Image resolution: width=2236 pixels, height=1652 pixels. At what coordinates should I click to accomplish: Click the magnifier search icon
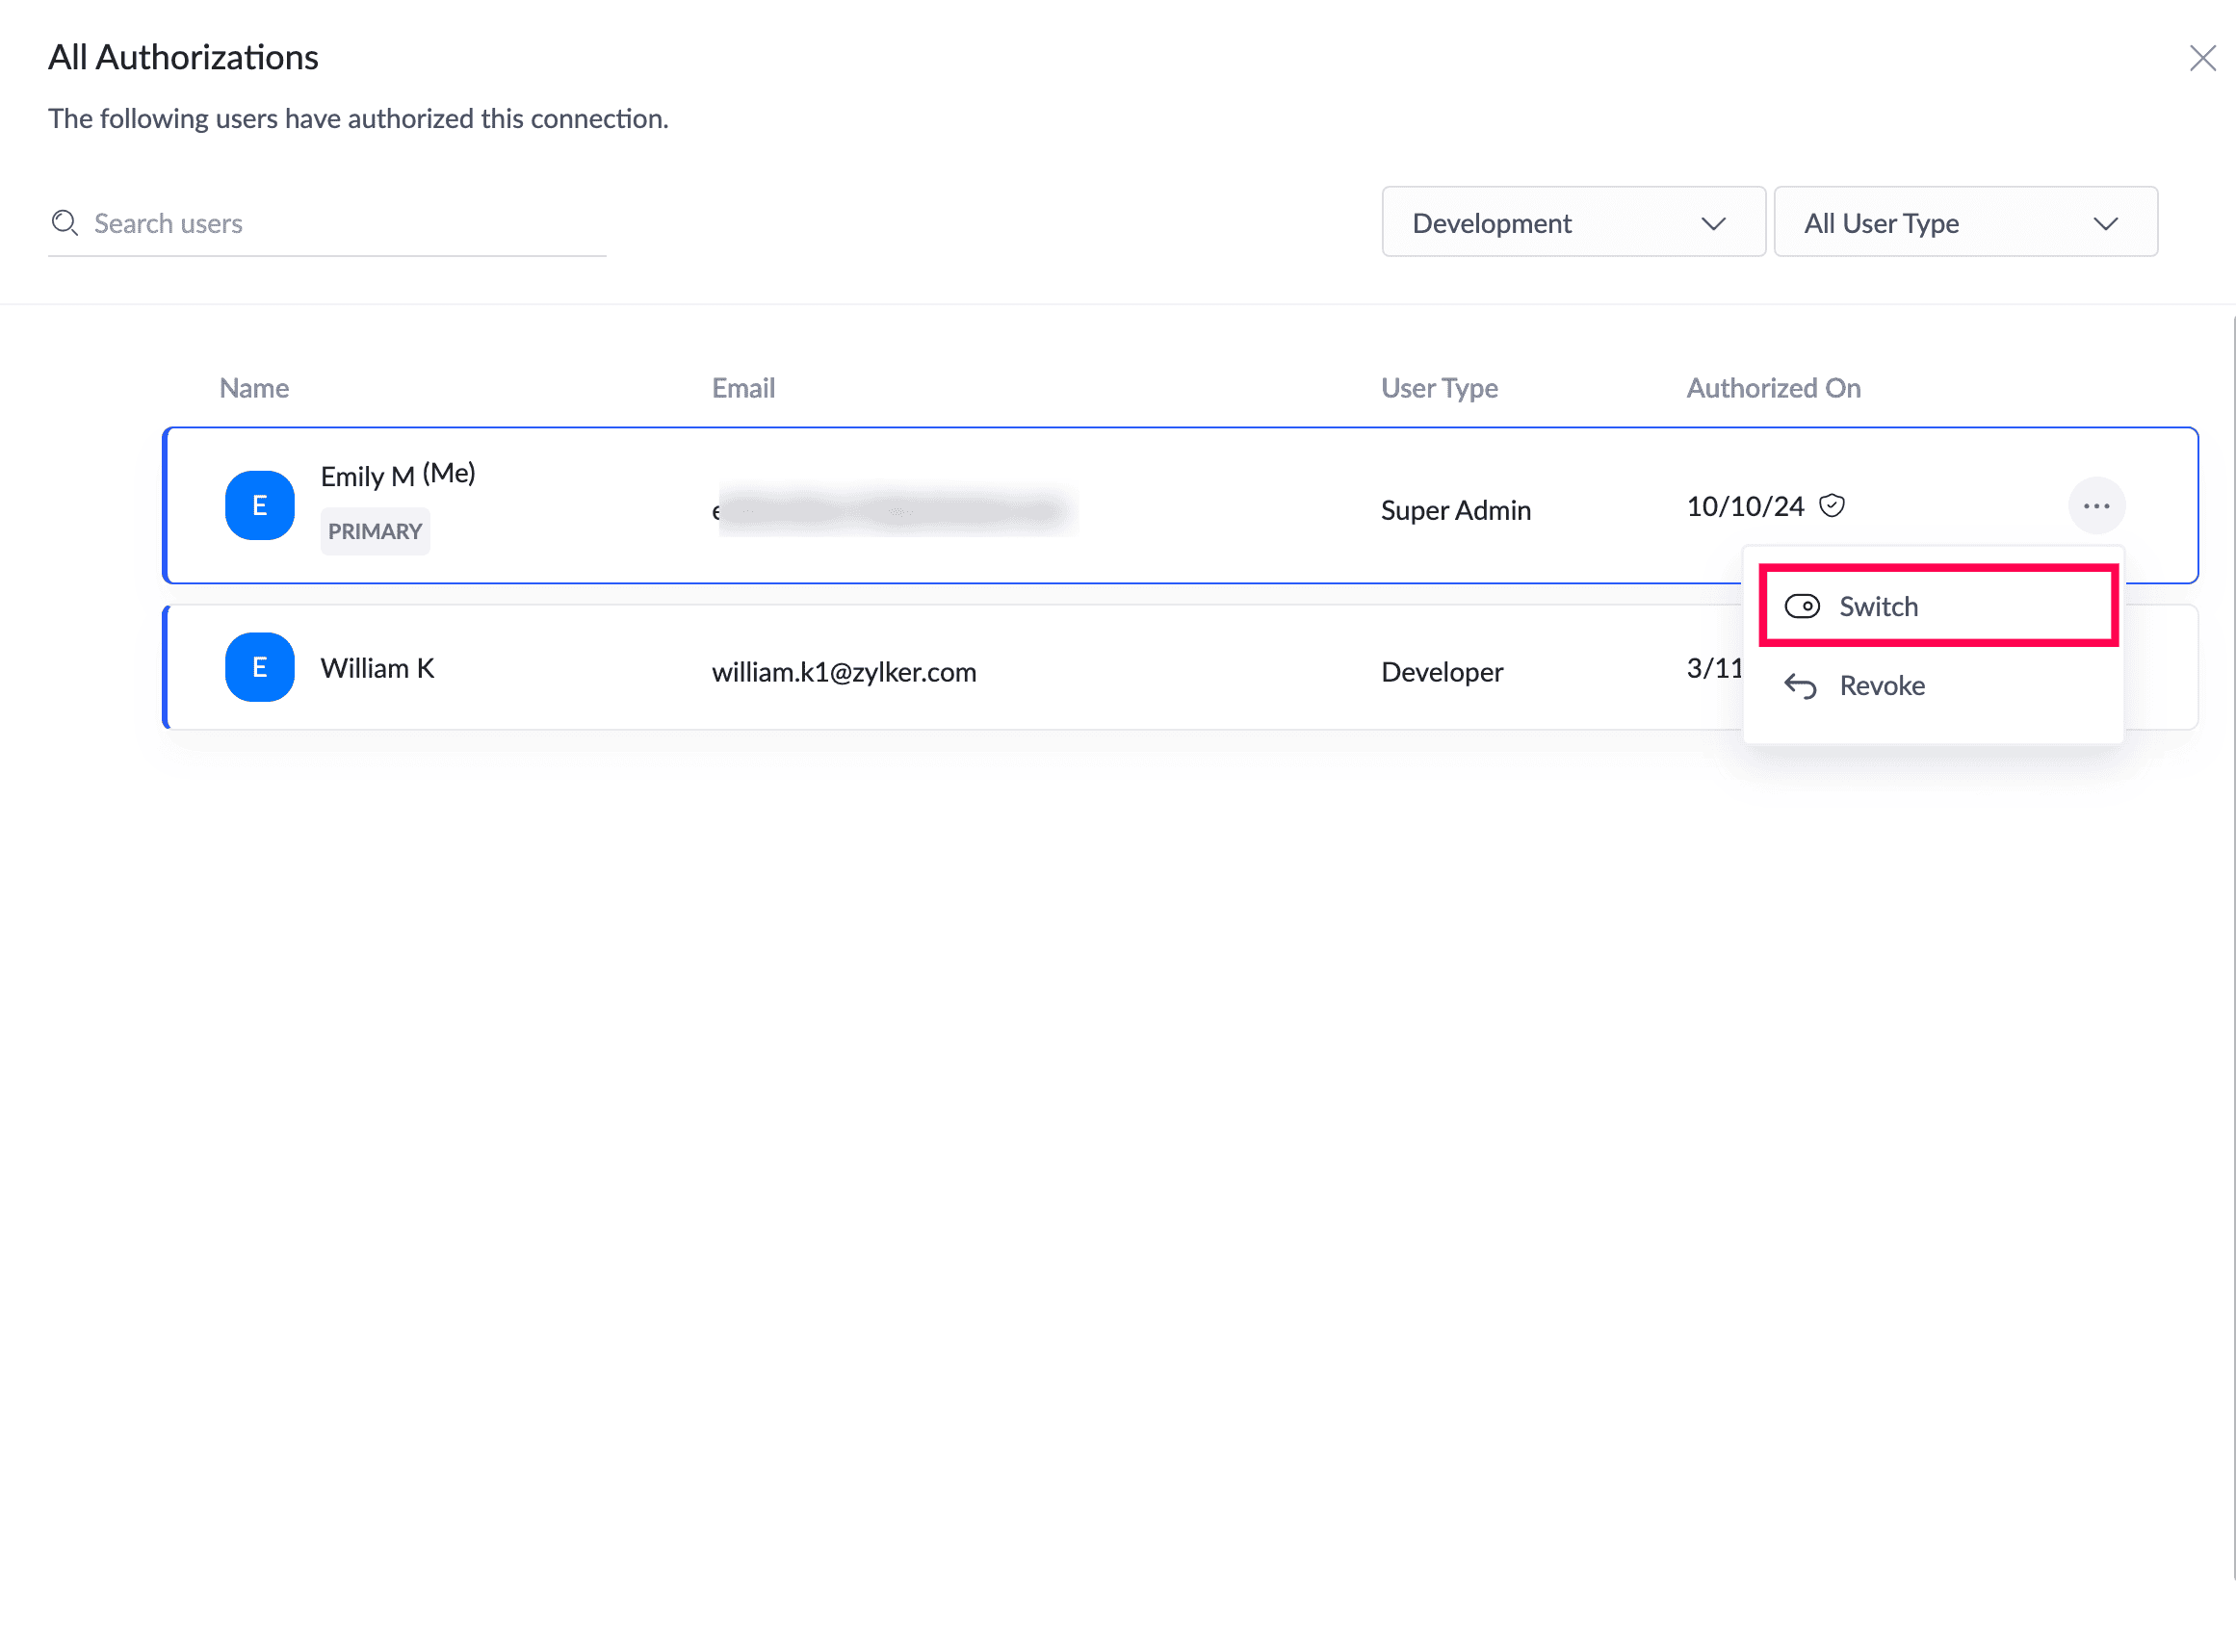pos(65,222)
